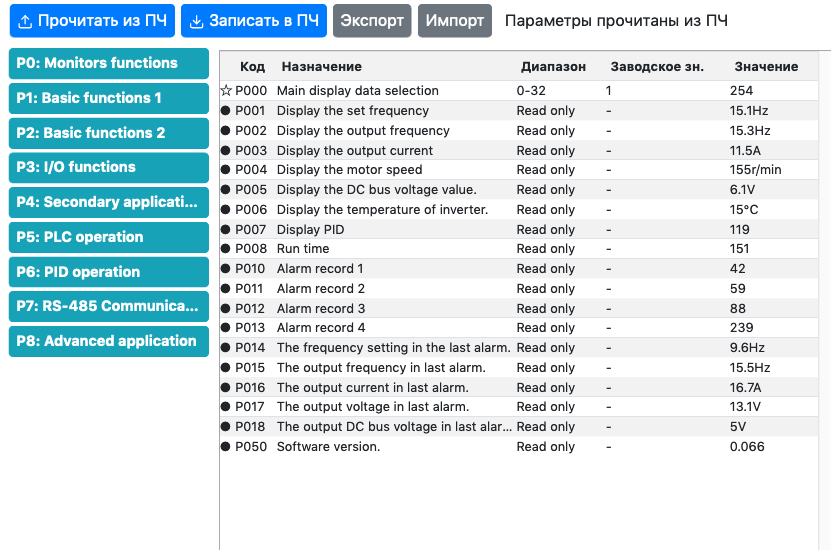Click the dot icon beside P008

click(x=226, y=249)
